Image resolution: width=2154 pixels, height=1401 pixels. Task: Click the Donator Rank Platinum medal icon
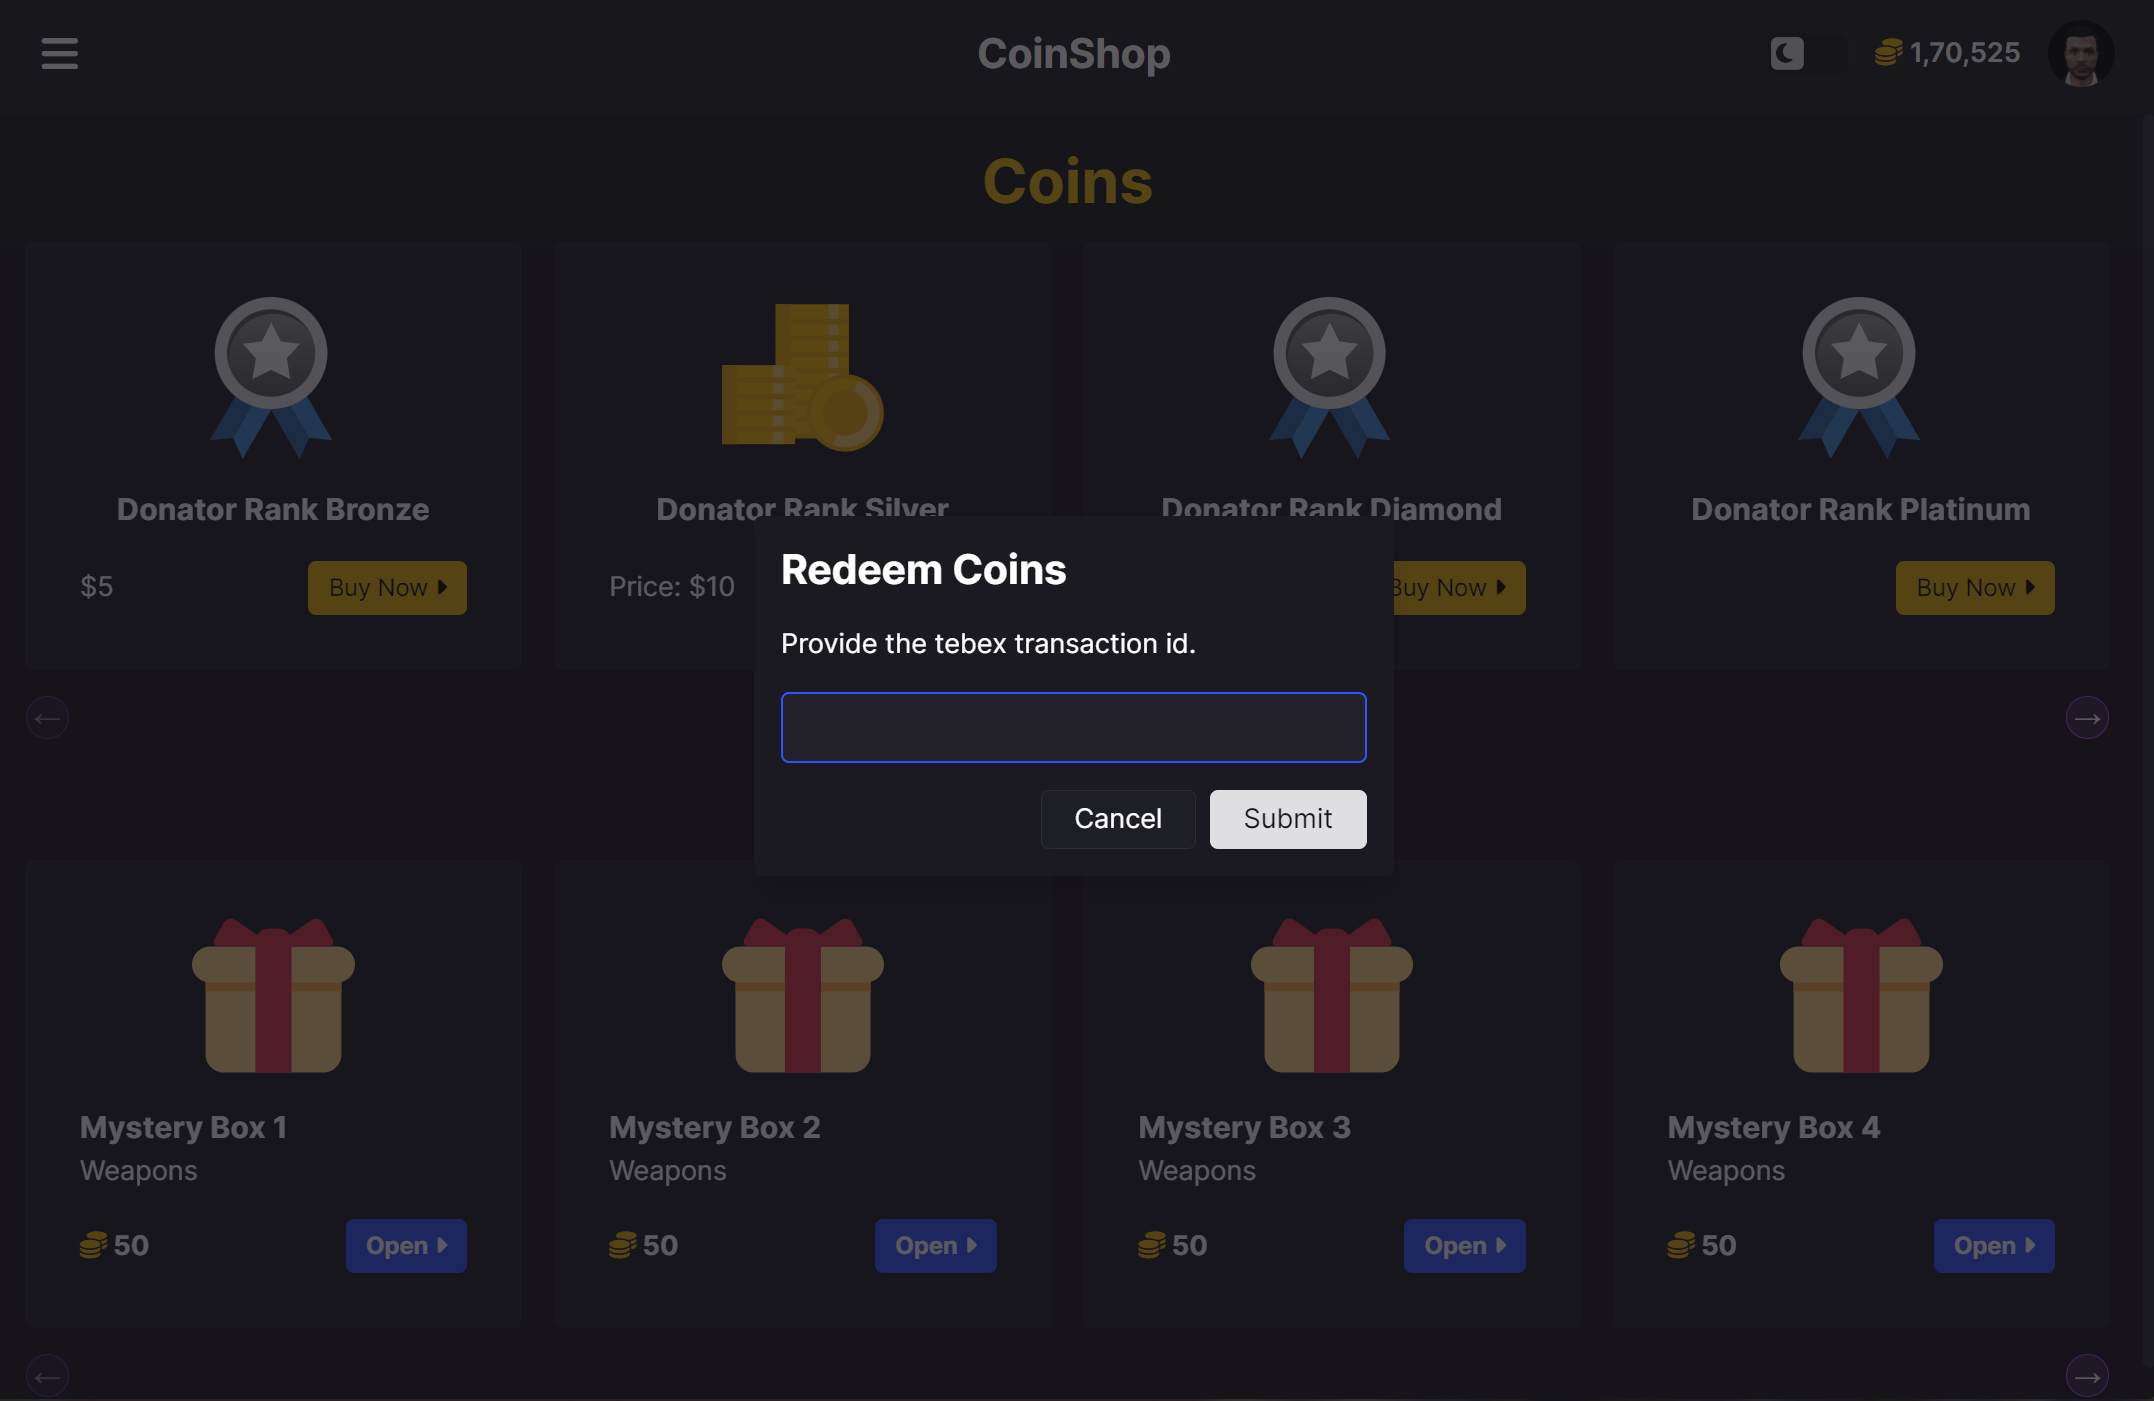click(1859, 377)
